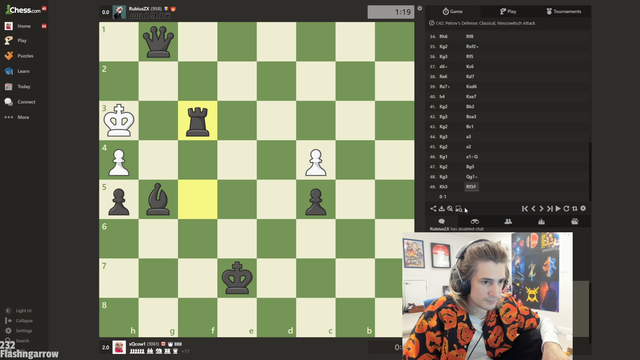Select move 46... a1=Q in list

point(472,157)
